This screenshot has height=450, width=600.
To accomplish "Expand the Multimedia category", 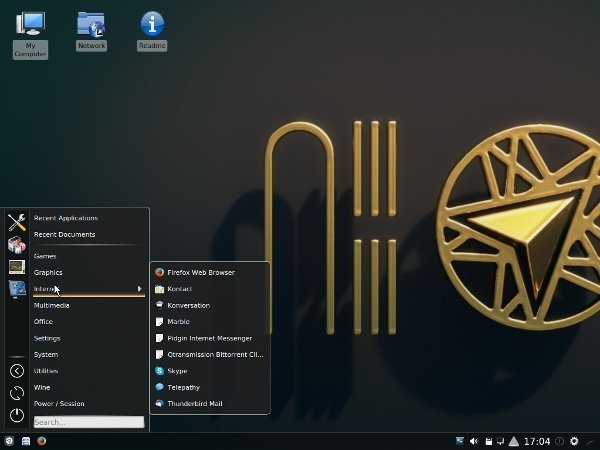I will tap(51, 305).
